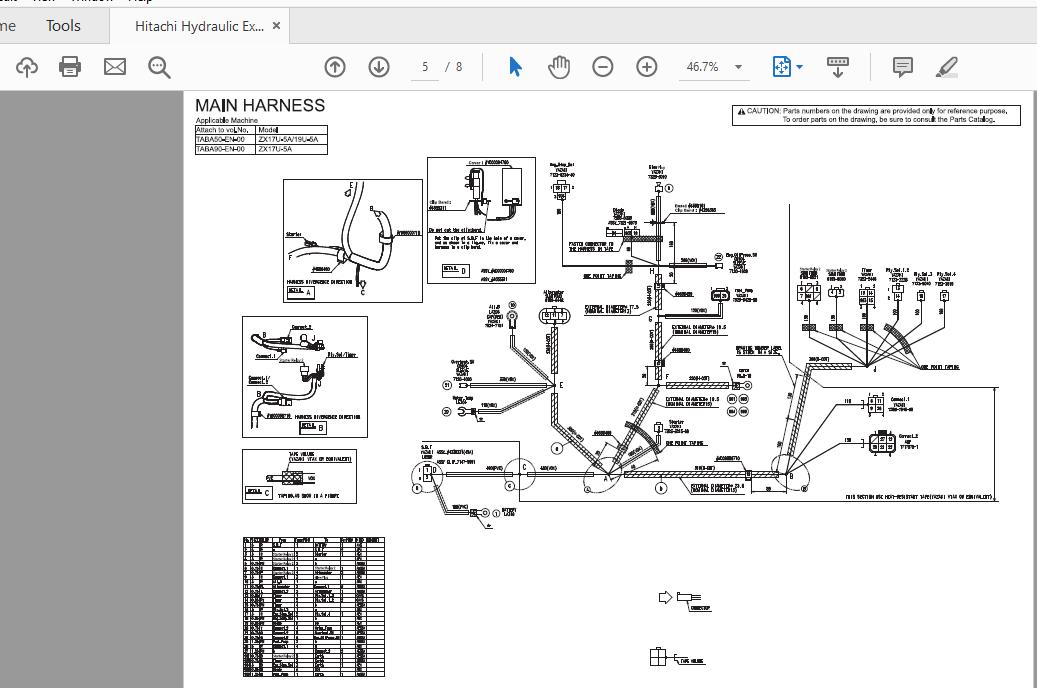Image resolution: width=1037 pixels, height=688 pixels.
Task: Zoom in with the plus button
Action: (x=646, y=67)
